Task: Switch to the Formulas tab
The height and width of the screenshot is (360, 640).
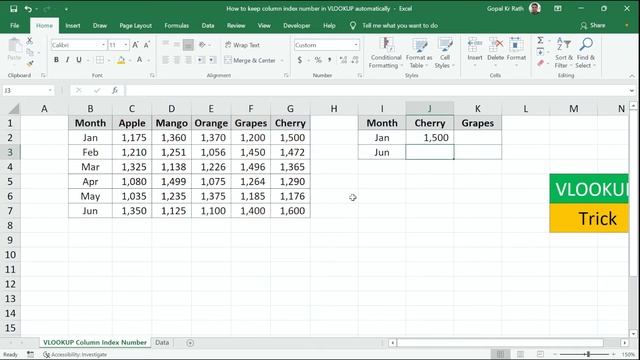Action: (x=176, y=25)
